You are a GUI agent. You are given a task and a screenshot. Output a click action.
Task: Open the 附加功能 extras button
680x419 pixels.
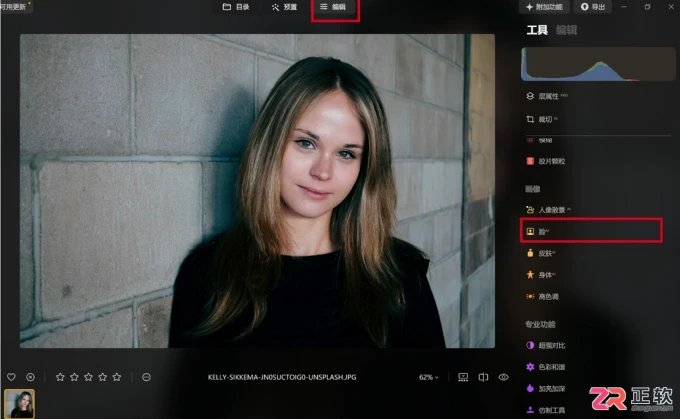coord(544,7)
